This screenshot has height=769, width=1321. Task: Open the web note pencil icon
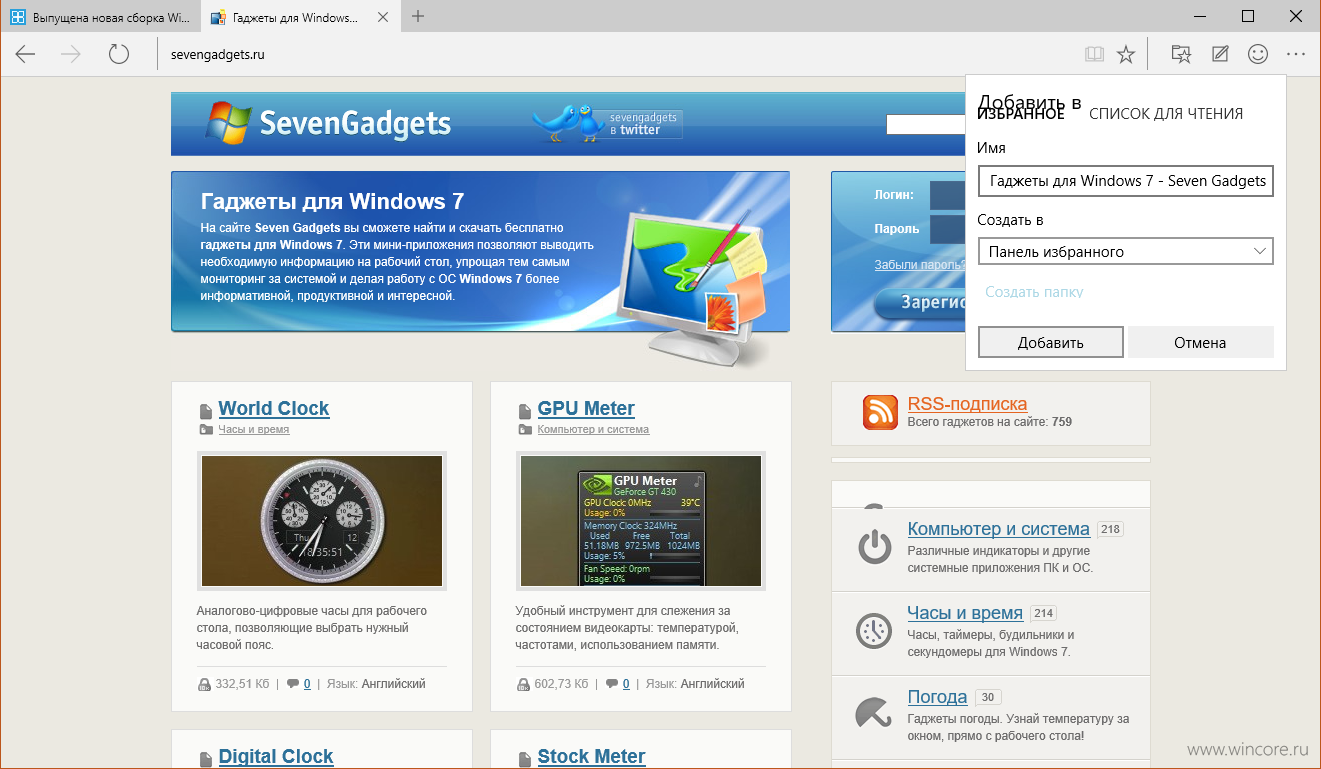tap(1219, 54)
